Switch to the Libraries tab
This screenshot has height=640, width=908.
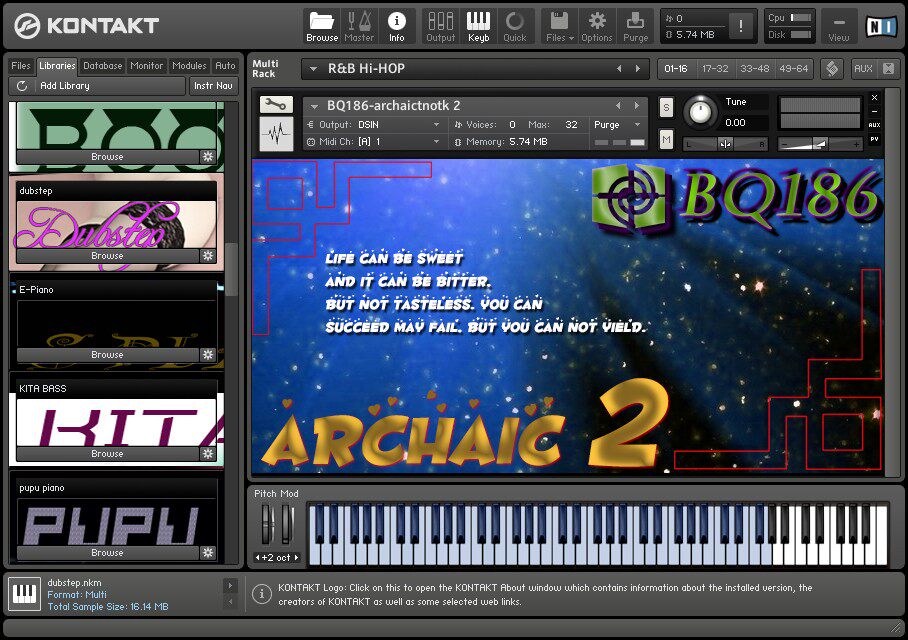point(57,65)
